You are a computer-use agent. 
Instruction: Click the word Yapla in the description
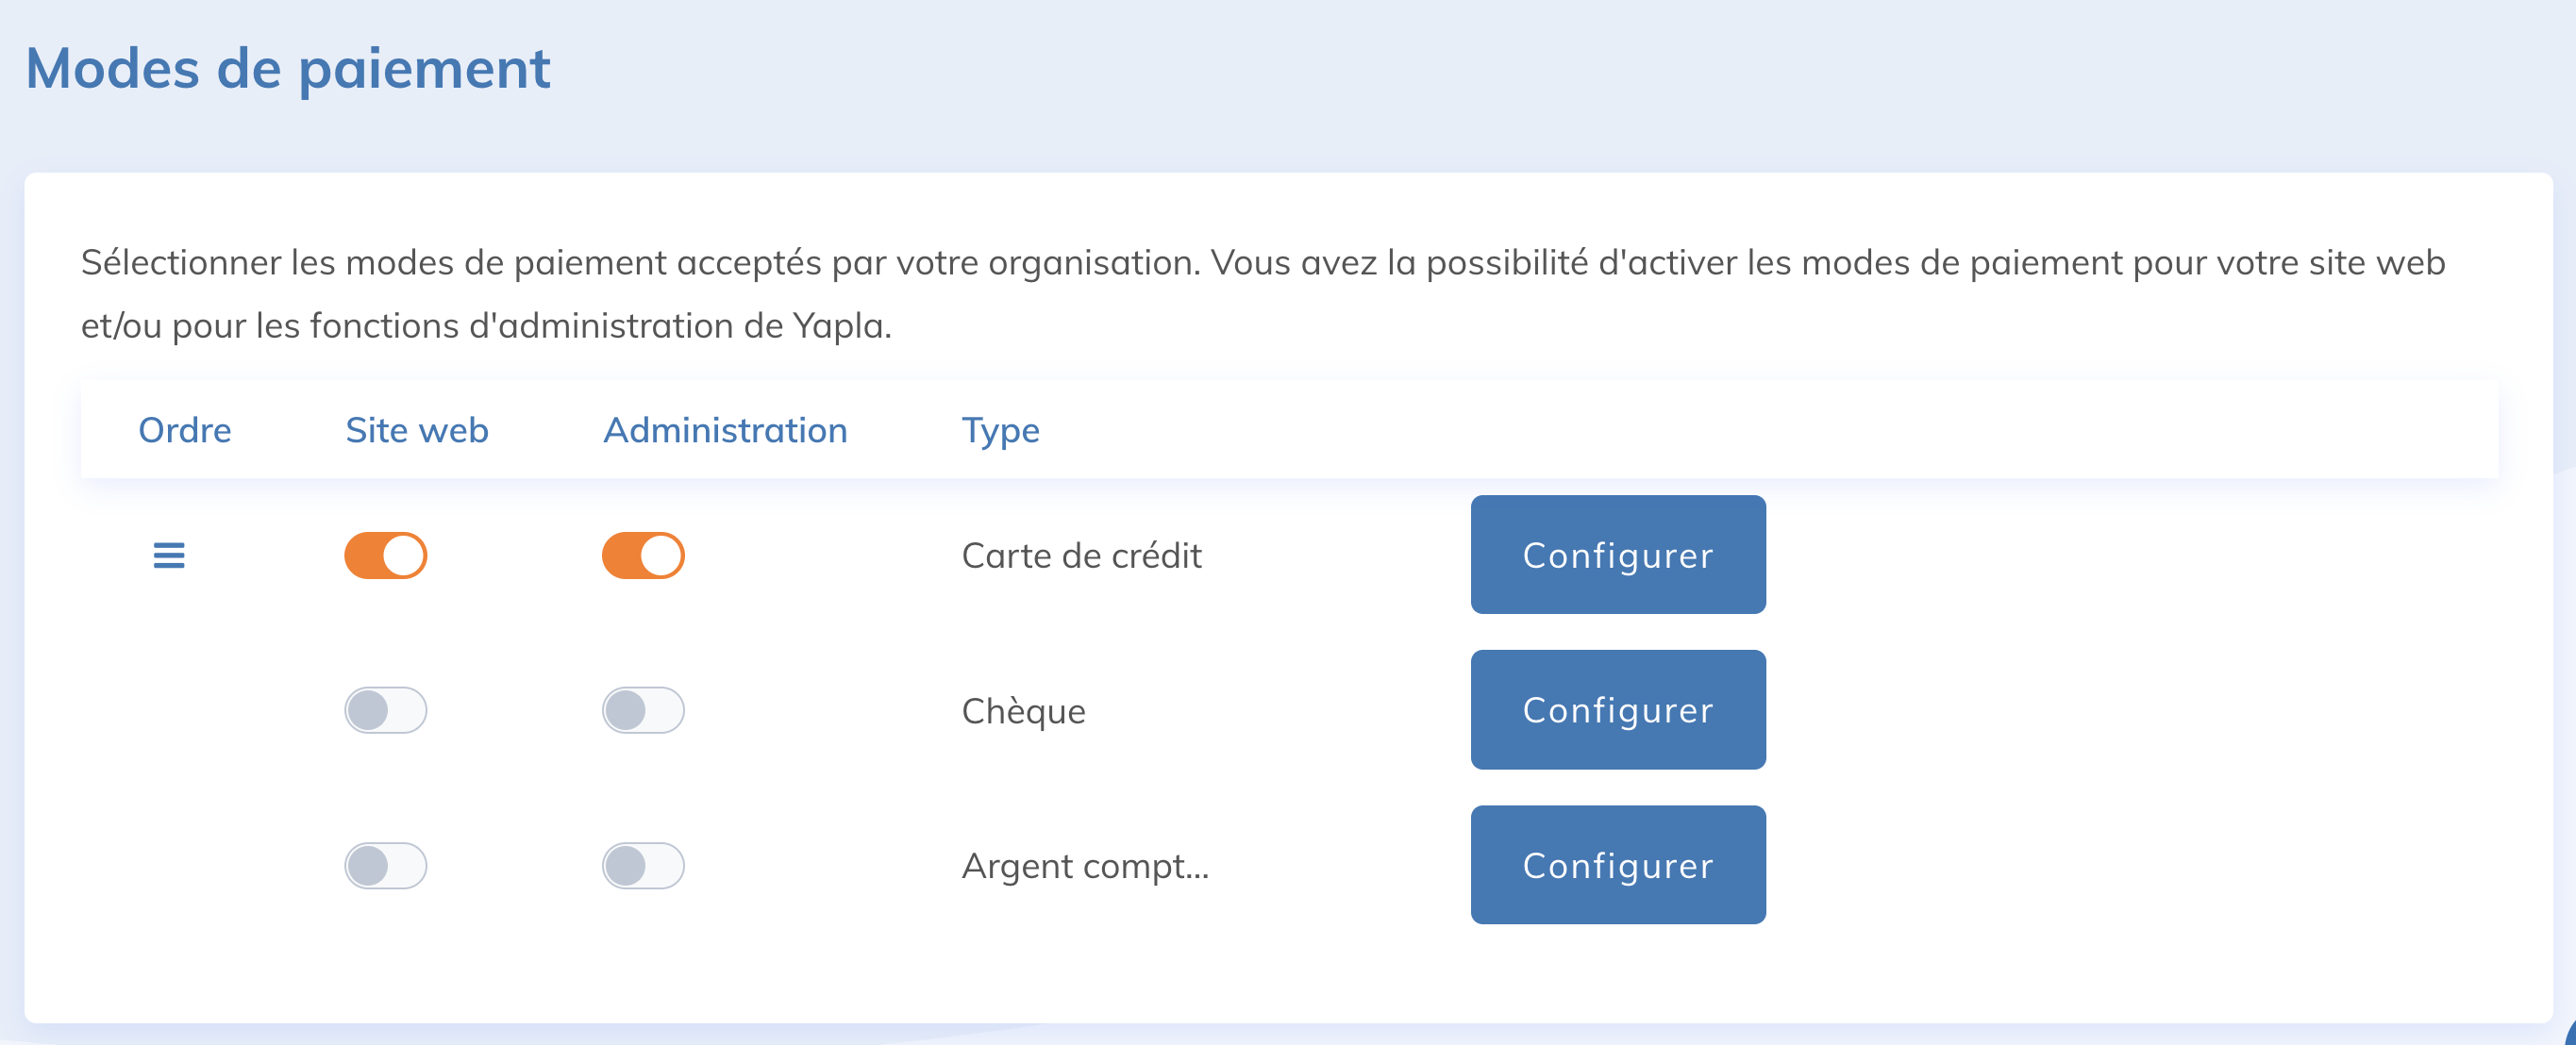[x=838, y=326]
